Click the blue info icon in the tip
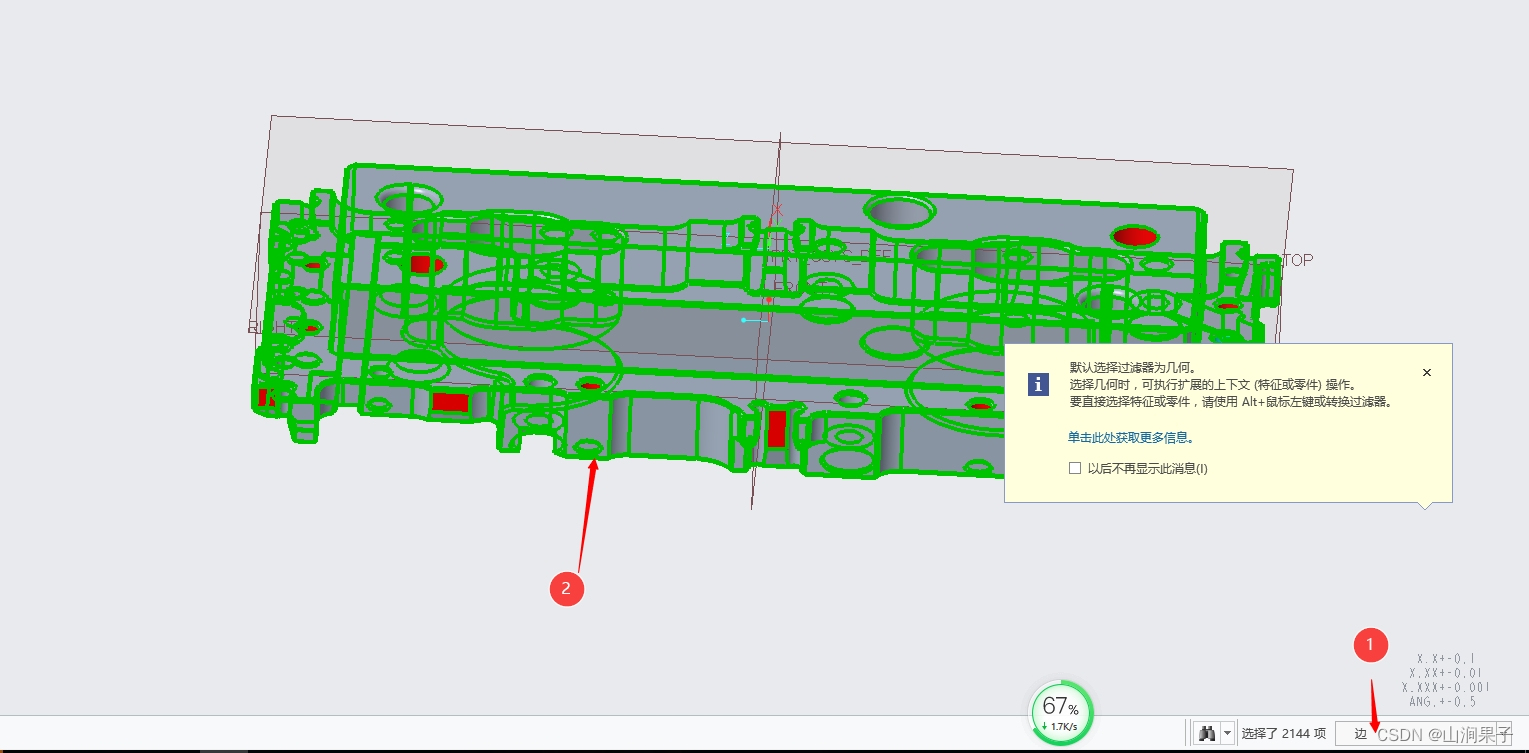 (1039, 384)
